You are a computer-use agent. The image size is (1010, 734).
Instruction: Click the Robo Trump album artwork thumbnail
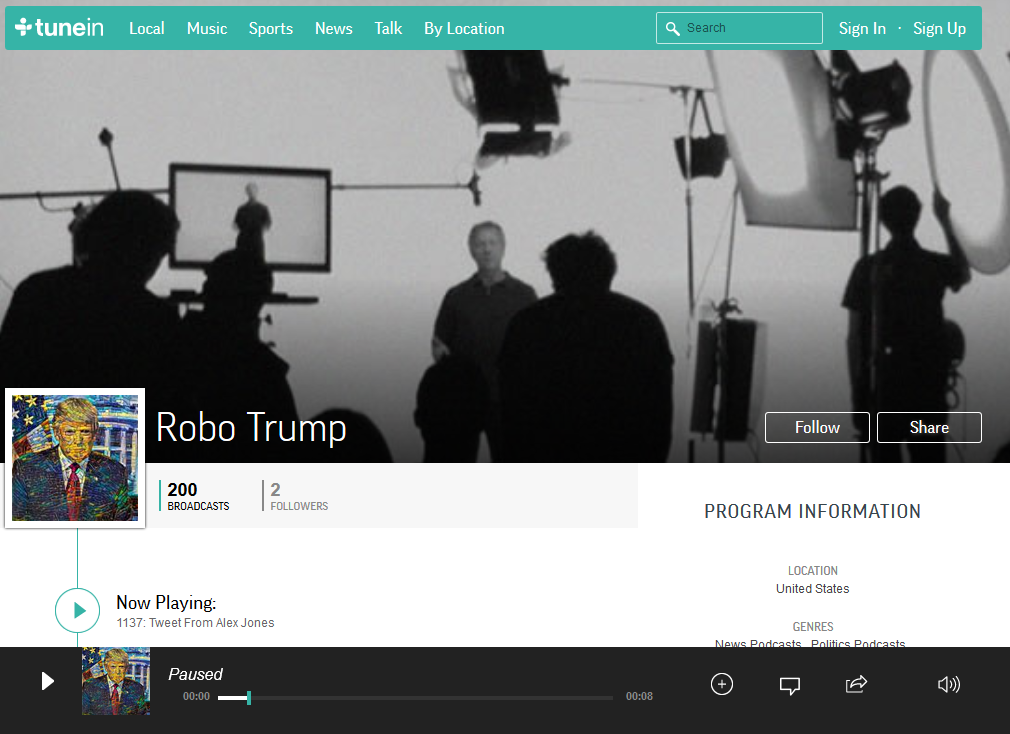[75, 457]
